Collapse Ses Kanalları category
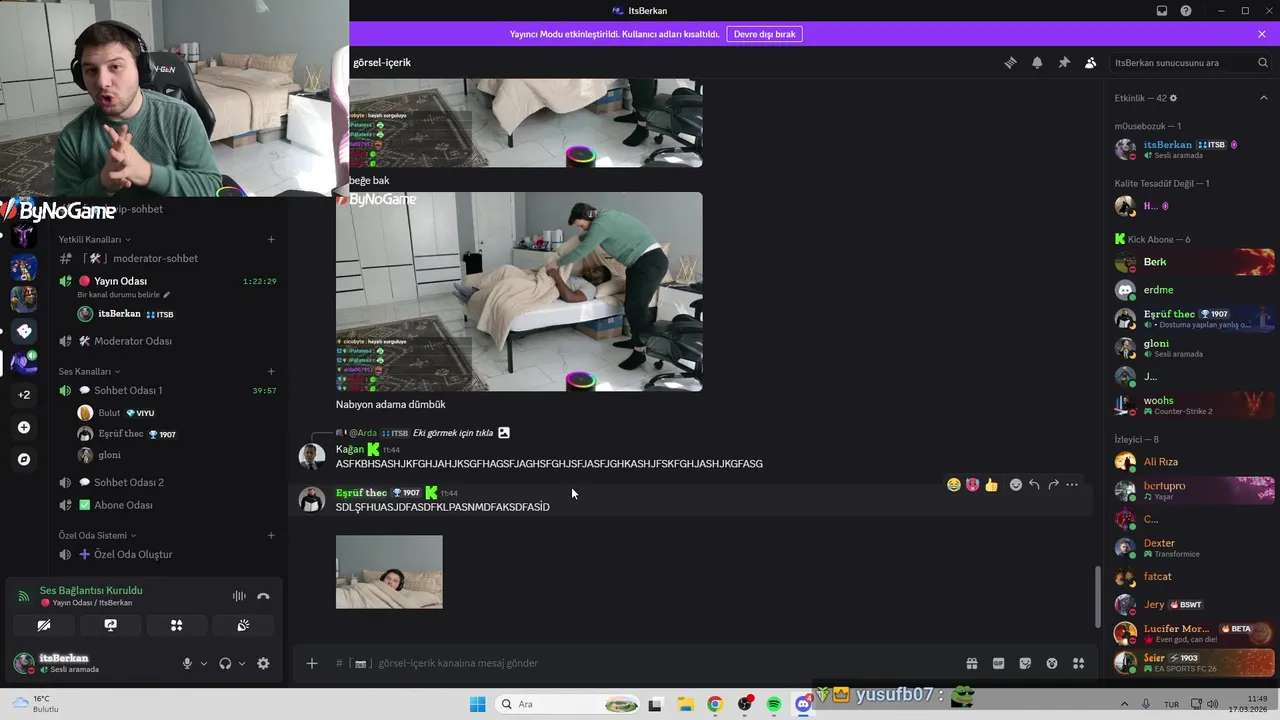 coord(89,371)
